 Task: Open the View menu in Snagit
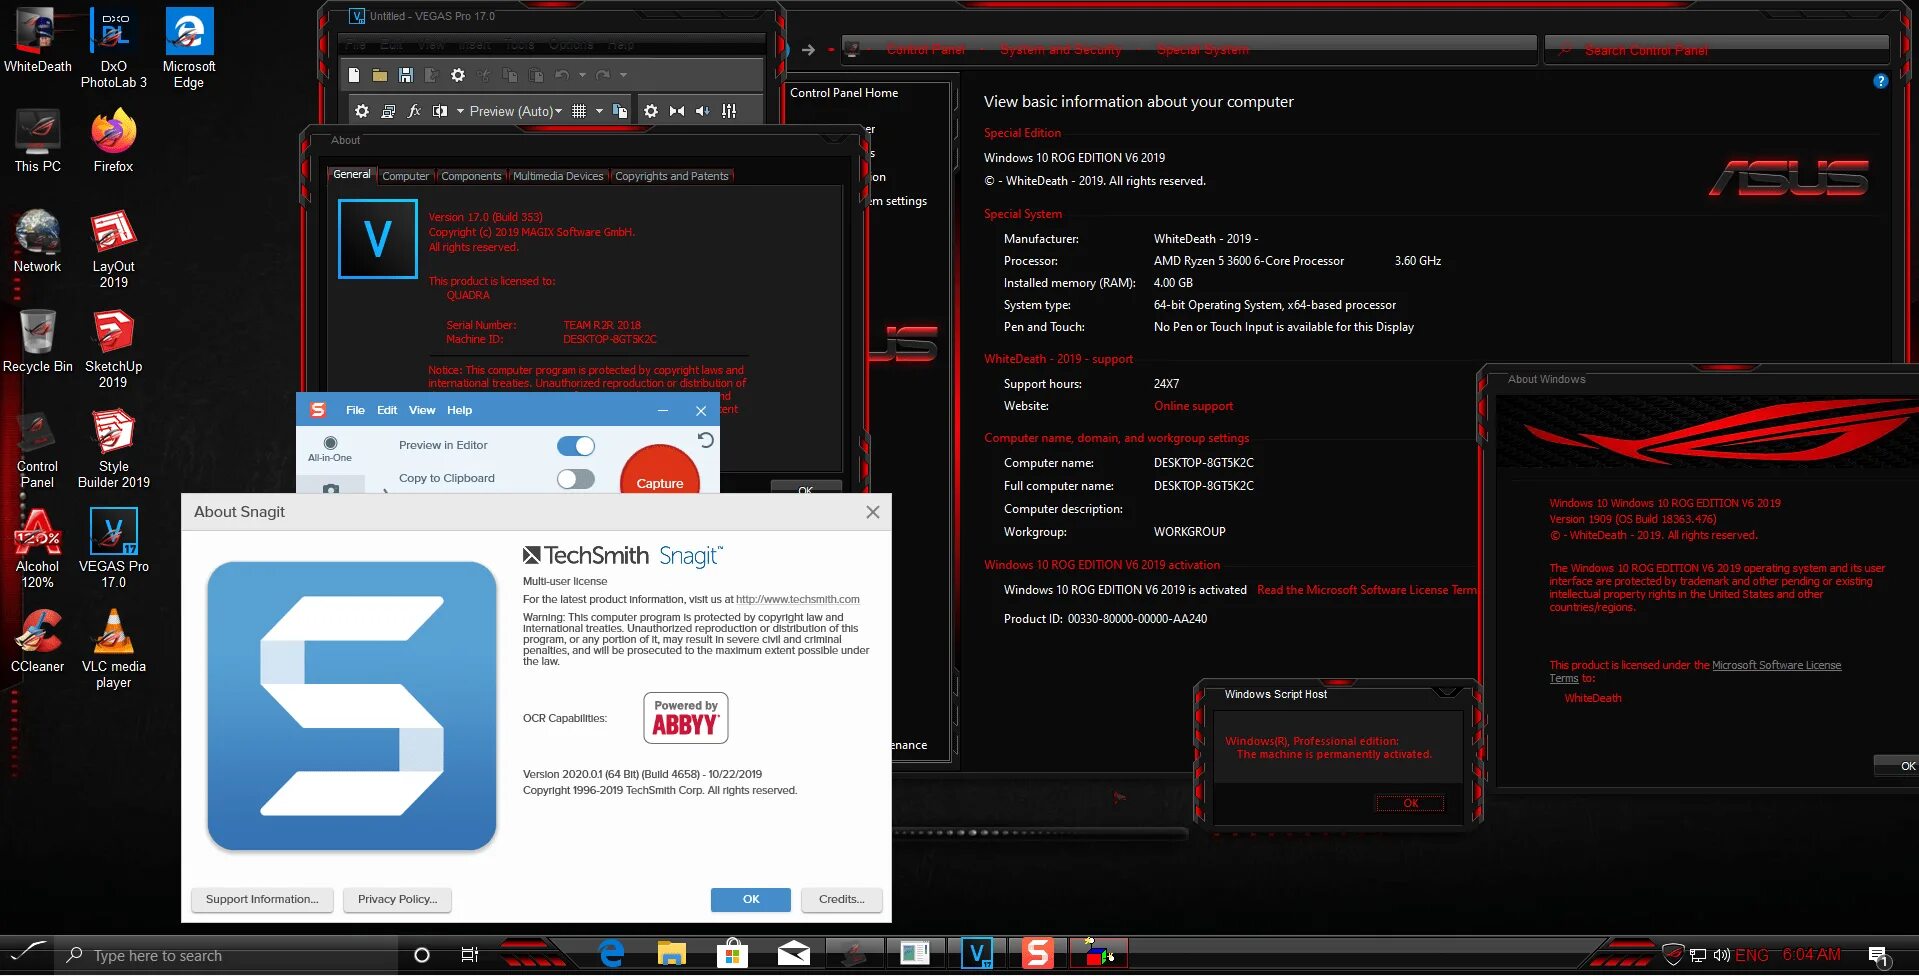coord(422,410)
